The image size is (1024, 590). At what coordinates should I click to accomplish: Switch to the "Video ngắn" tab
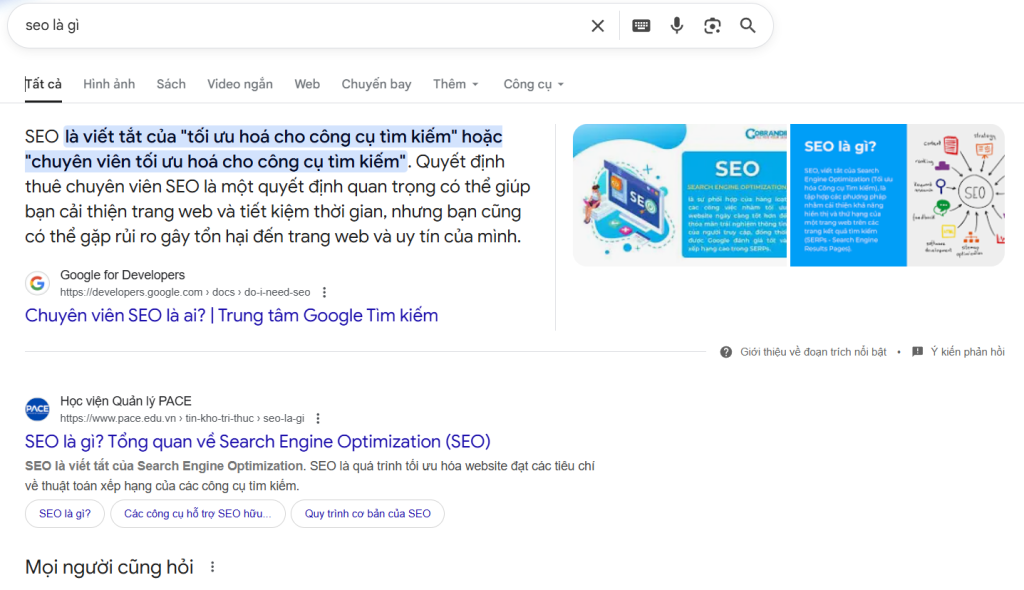[240, 84]
